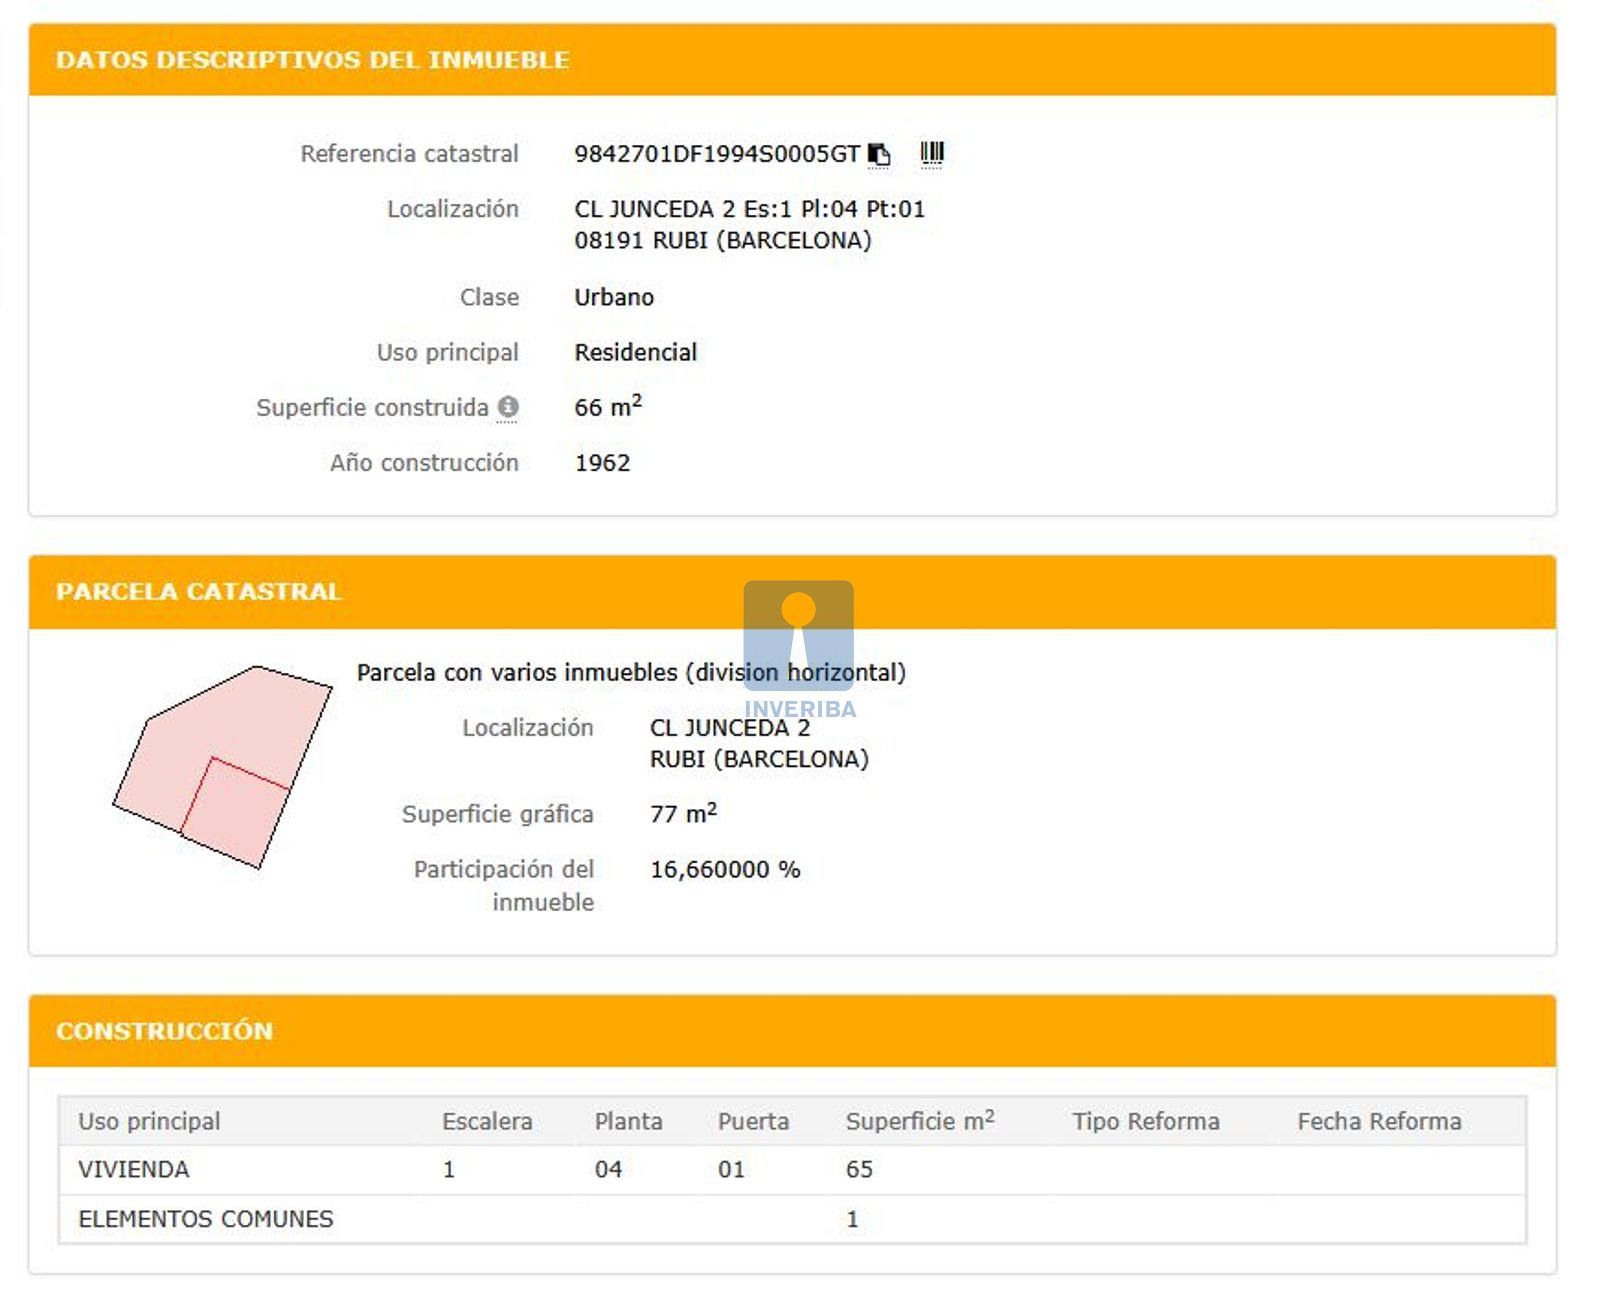
Task: Collapse the Parcela Catastral section header
Action: [x=199, y=591]
